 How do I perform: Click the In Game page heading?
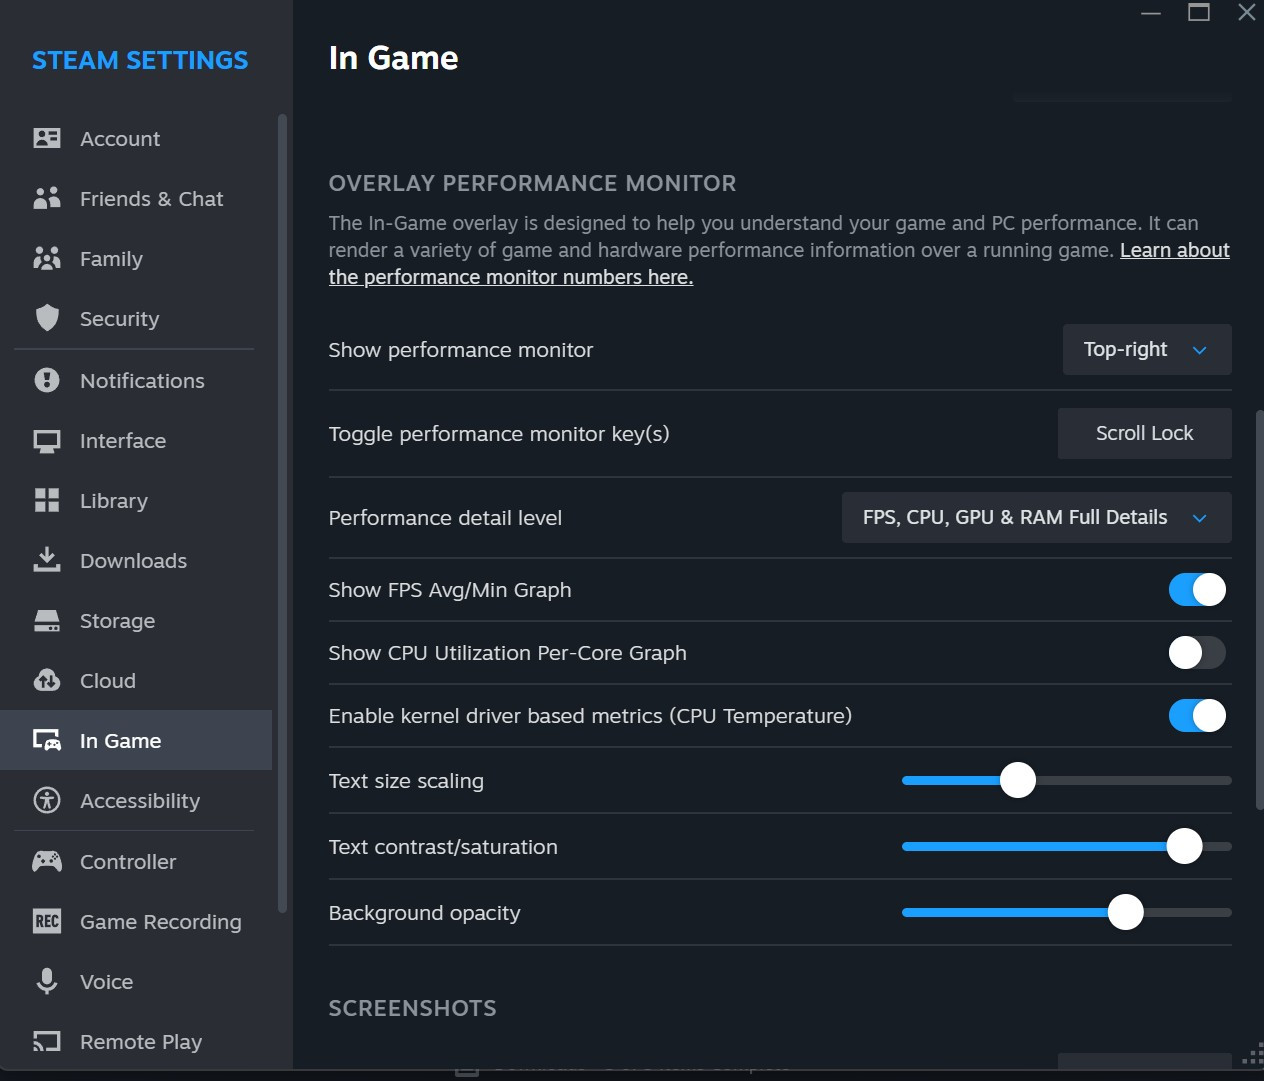click(x=393, y=58)
